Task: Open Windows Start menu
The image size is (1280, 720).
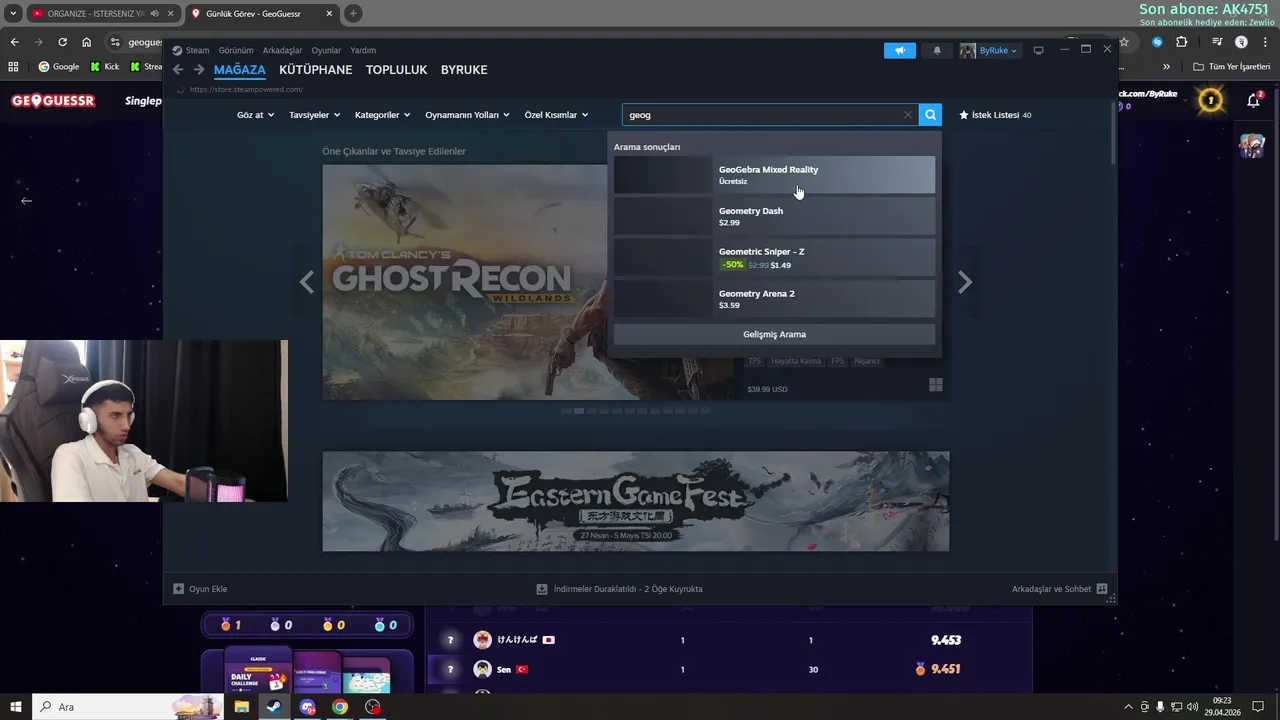Action: (15, 707)
